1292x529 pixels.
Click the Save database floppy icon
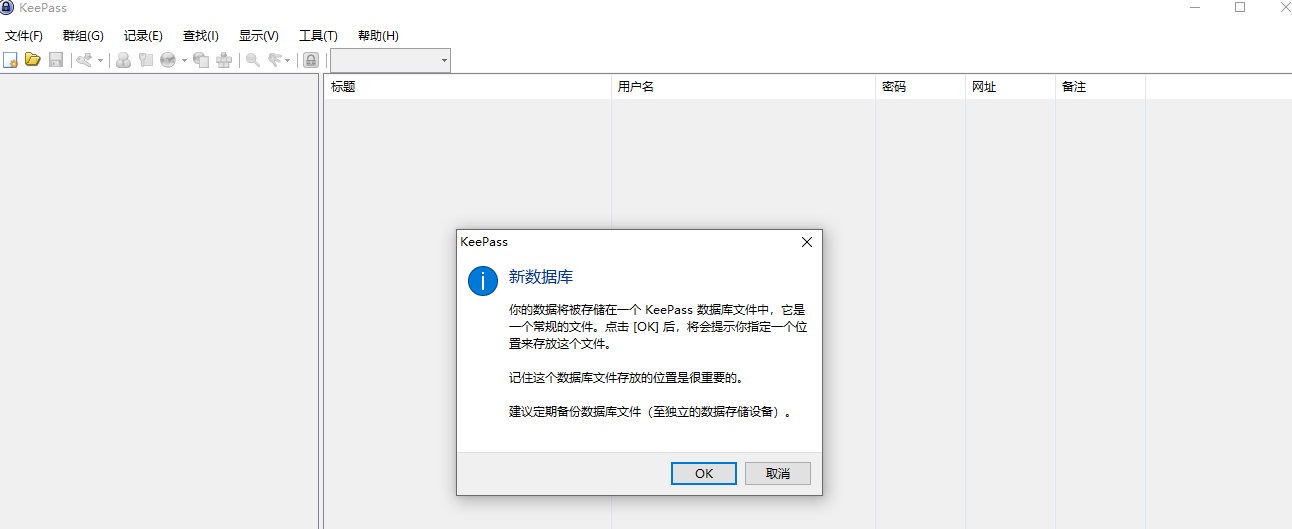coord(56,60)
